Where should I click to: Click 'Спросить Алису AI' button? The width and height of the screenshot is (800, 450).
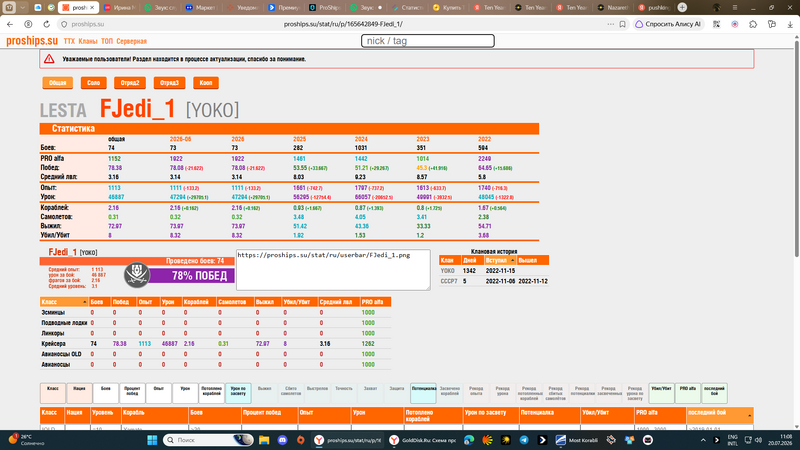point(668,24)
